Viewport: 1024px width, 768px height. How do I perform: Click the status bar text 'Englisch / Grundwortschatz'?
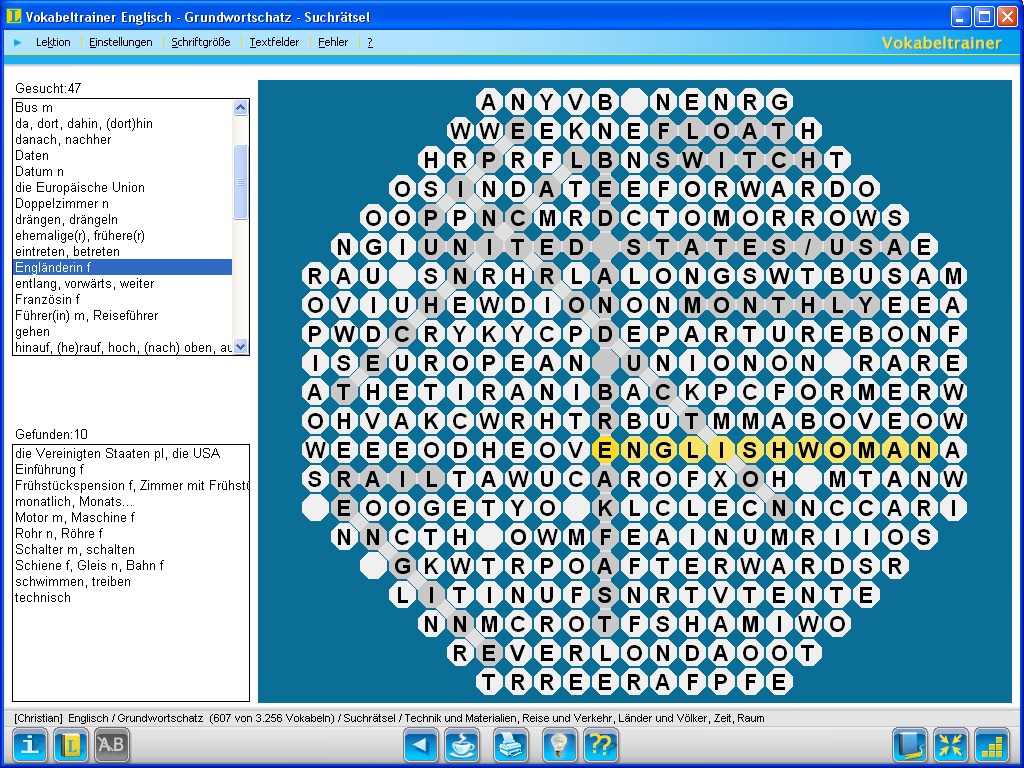pos(135,718)
